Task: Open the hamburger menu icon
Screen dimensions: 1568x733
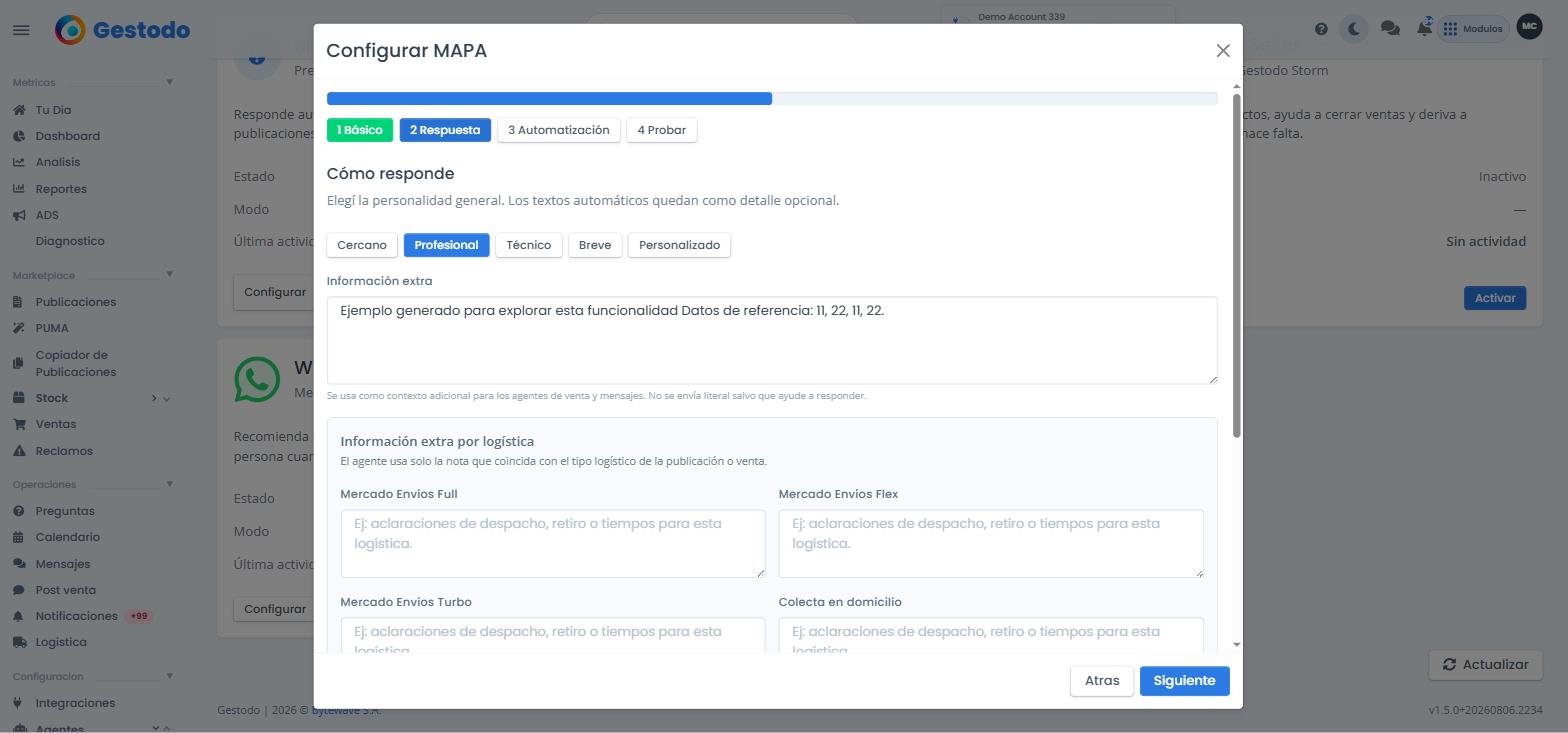Action: coord(21,30)
